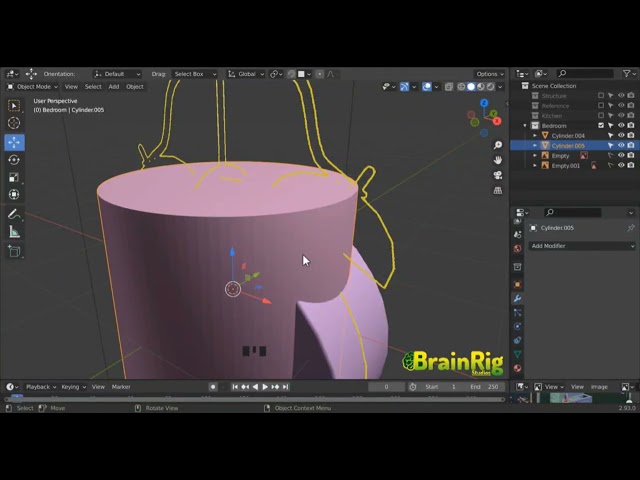The width and height of the screenshot is (640, 480).
Task: Expand Cylinder.004 in the outliner
Action: [535, 135]
